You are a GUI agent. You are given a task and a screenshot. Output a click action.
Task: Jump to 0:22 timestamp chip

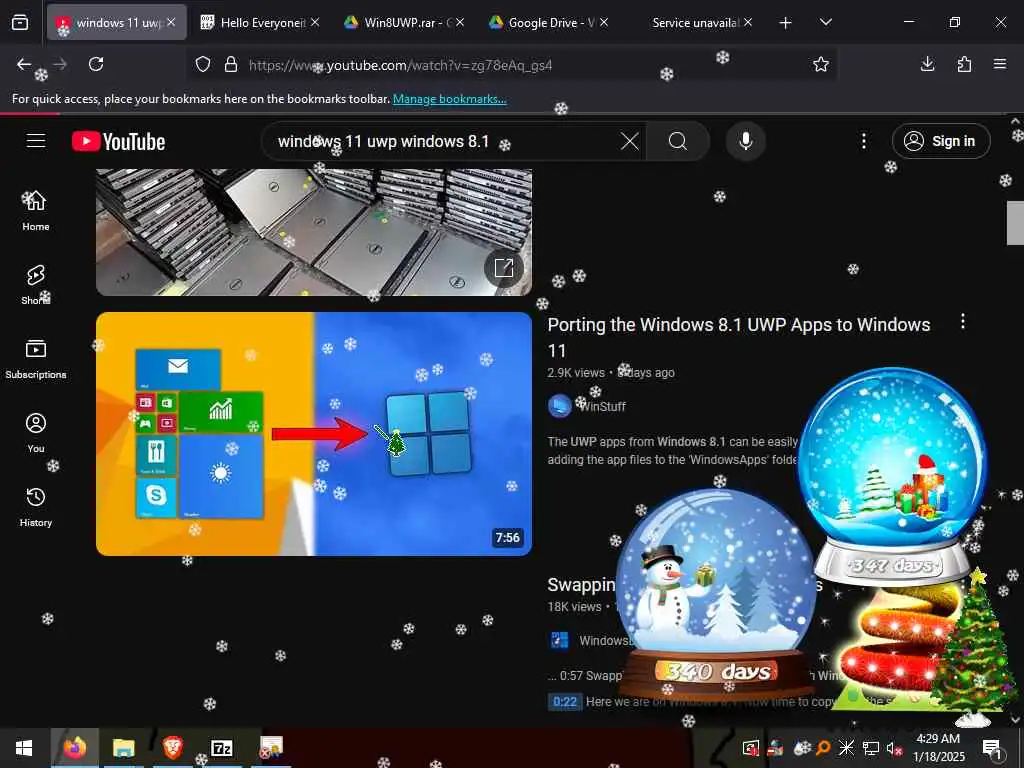565,701
